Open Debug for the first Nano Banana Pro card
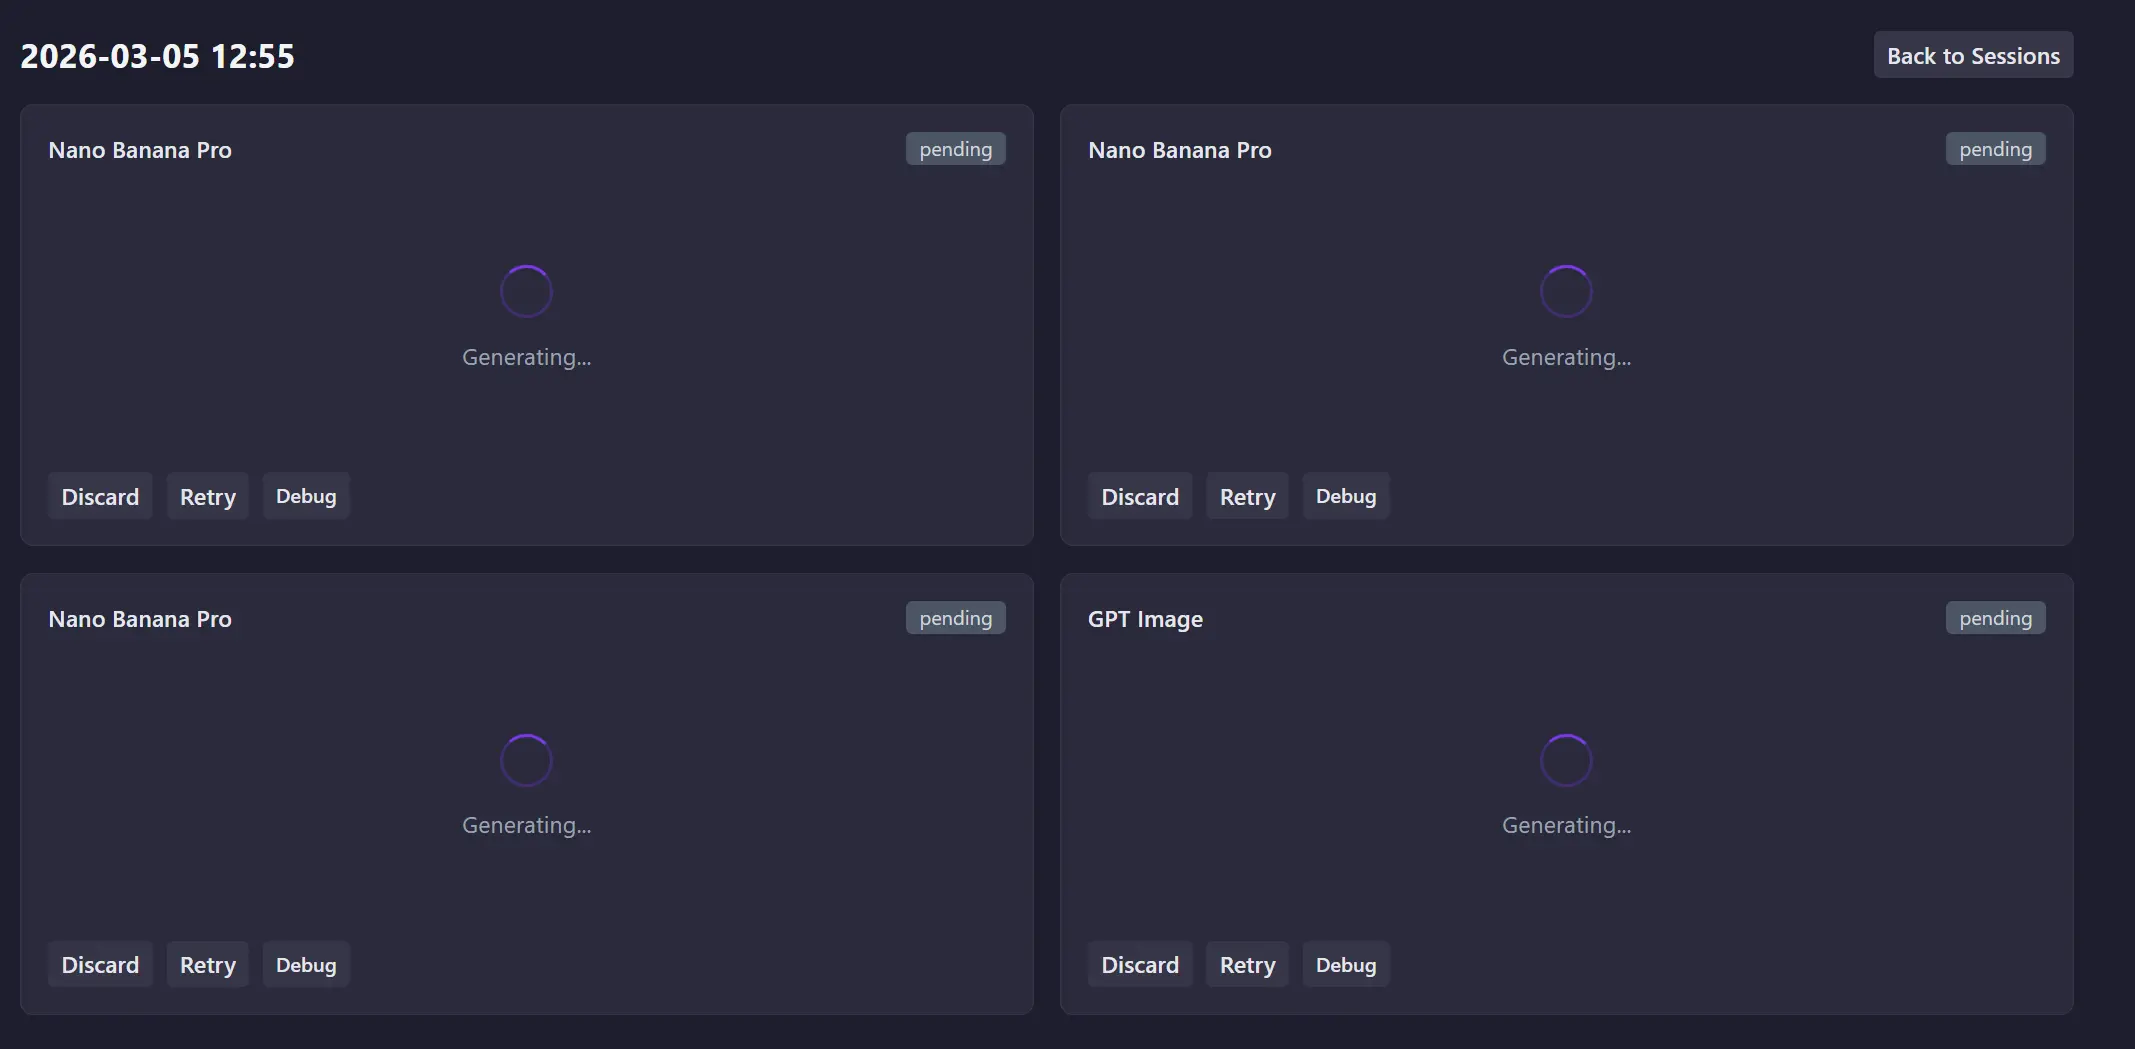Image resolution: width=2135 pixels, height=1049 pixels. point(305,497)
